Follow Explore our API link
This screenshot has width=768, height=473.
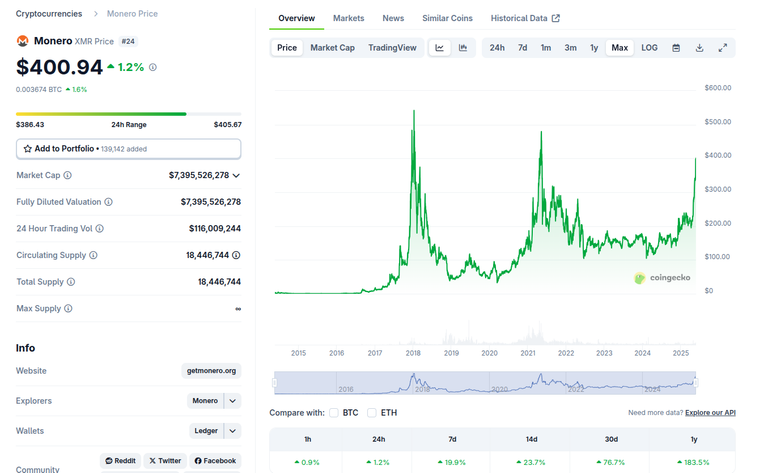click(710, 413)
